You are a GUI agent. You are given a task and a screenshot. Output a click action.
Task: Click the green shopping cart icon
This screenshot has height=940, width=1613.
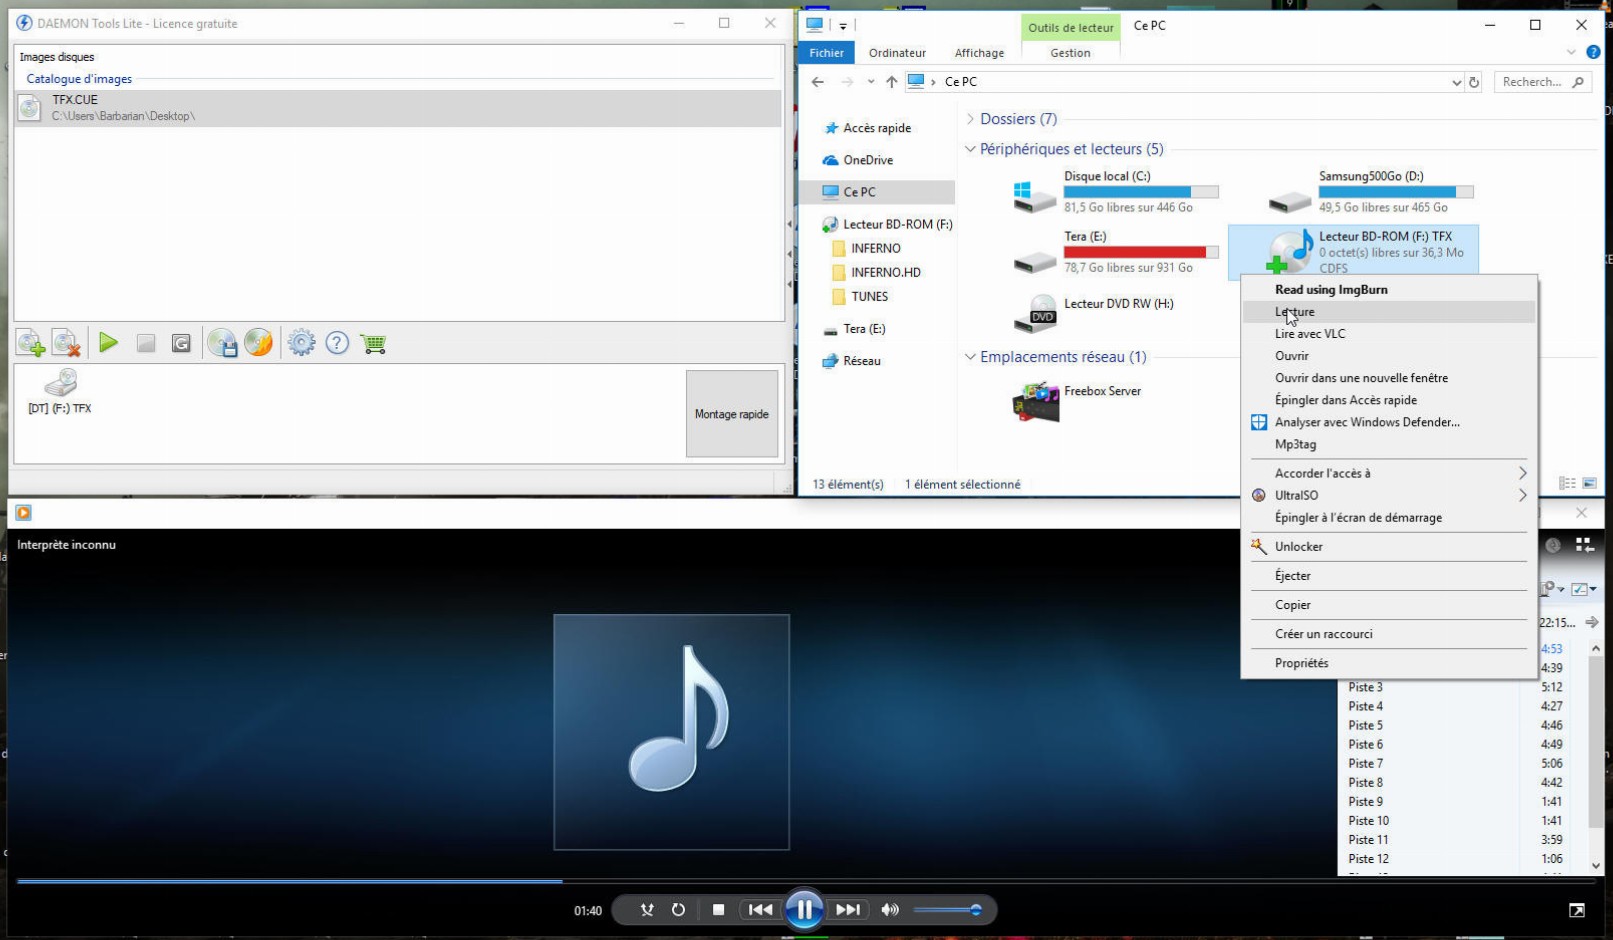373,343
